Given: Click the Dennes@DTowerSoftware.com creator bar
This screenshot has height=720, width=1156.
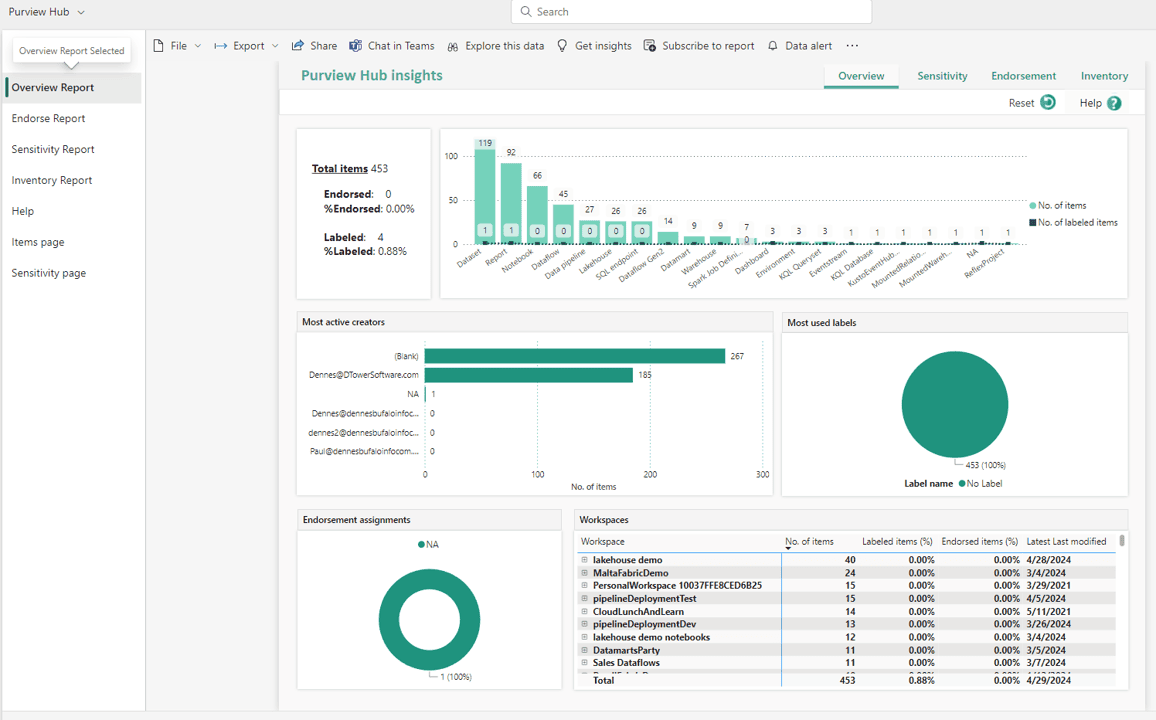Looking at the screenshot, I should tap(529, 375).
